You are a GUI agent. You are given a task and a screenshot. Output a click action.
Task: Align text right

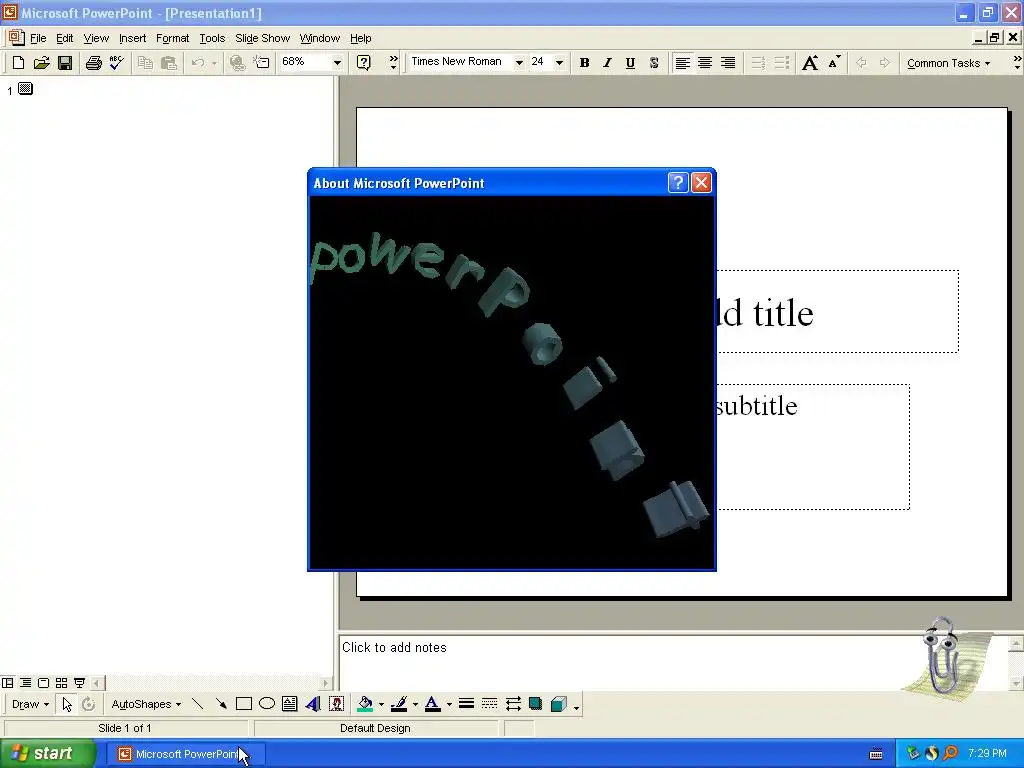tap(728, 63)
